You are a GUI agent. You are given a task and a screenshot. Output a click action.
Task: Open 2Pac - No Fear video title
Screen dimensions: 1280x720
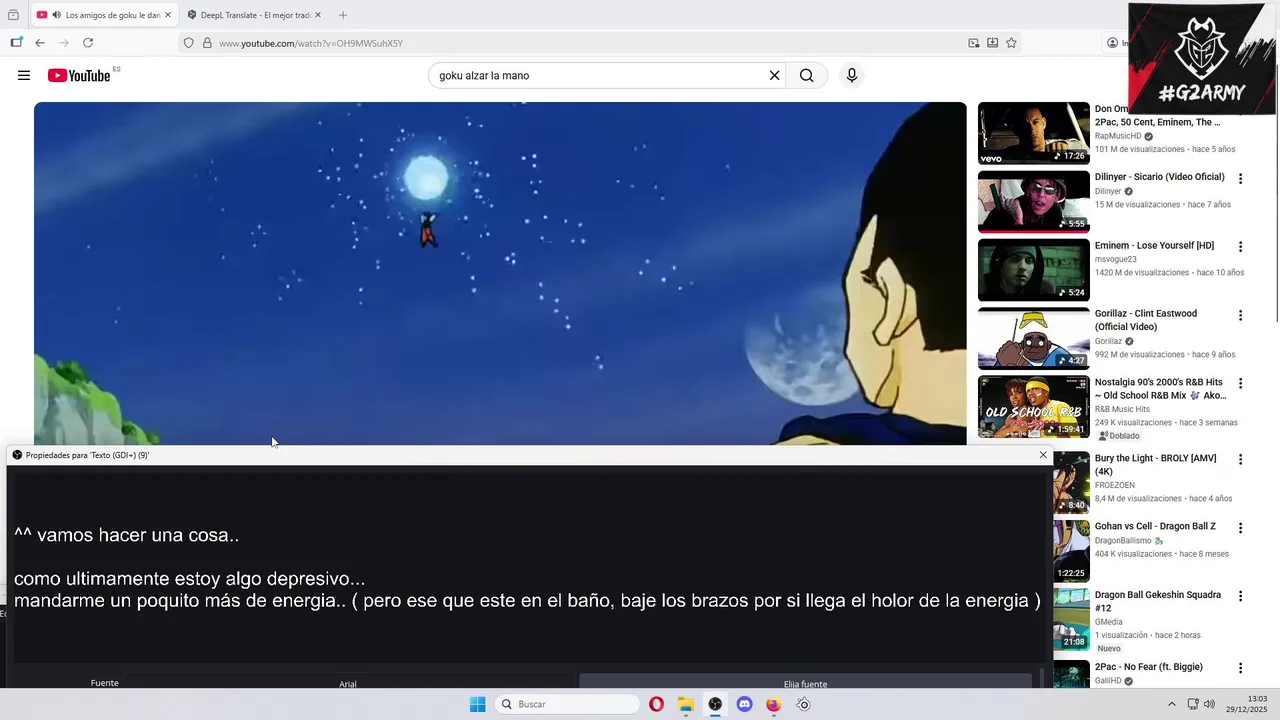1148,667
